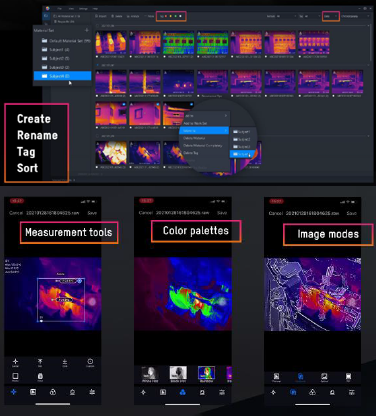376x416 pixels.
Task: Select highlighted Subject4 folder in Material Set list
Action: pos(62,76)
